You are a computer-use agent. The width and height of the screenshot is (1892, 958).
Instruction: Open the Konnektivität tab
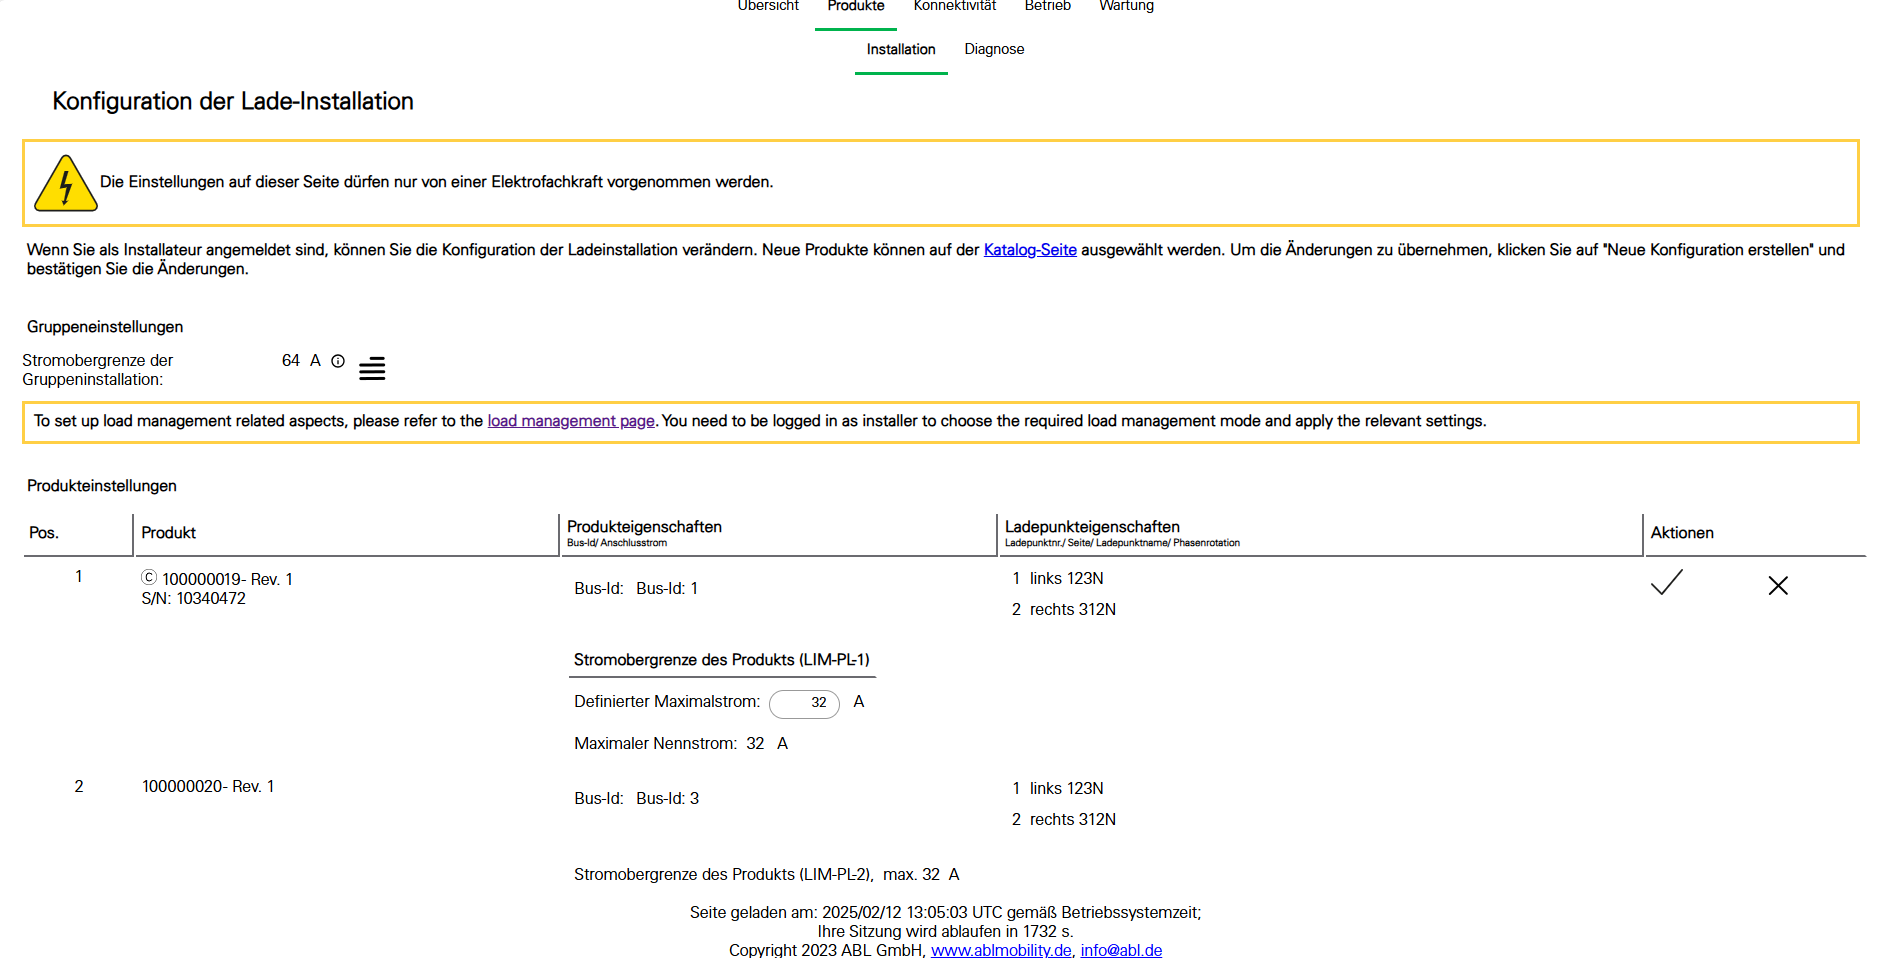[954, 7]
